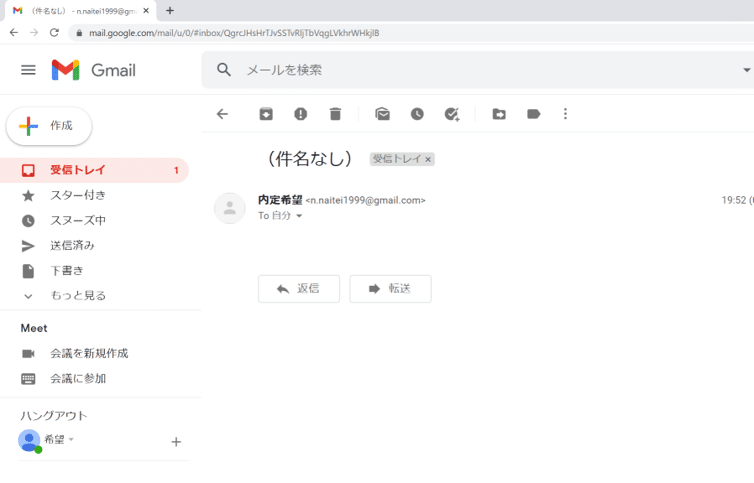Add email to Tasks
This screenshot has height=483, width=754.
[452, 114]
